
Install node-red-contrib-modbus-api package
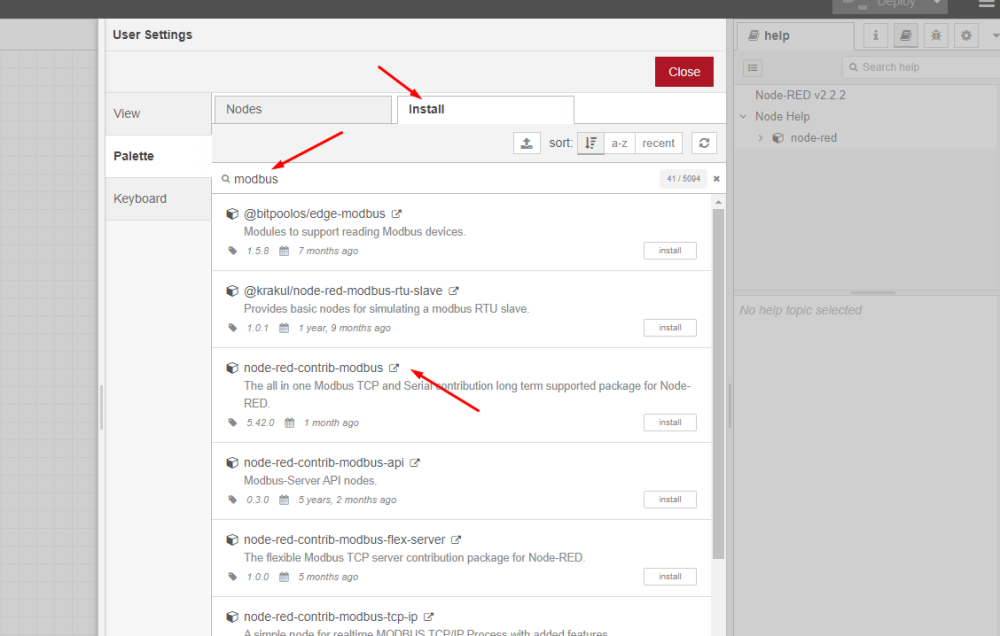coord(670,499)
